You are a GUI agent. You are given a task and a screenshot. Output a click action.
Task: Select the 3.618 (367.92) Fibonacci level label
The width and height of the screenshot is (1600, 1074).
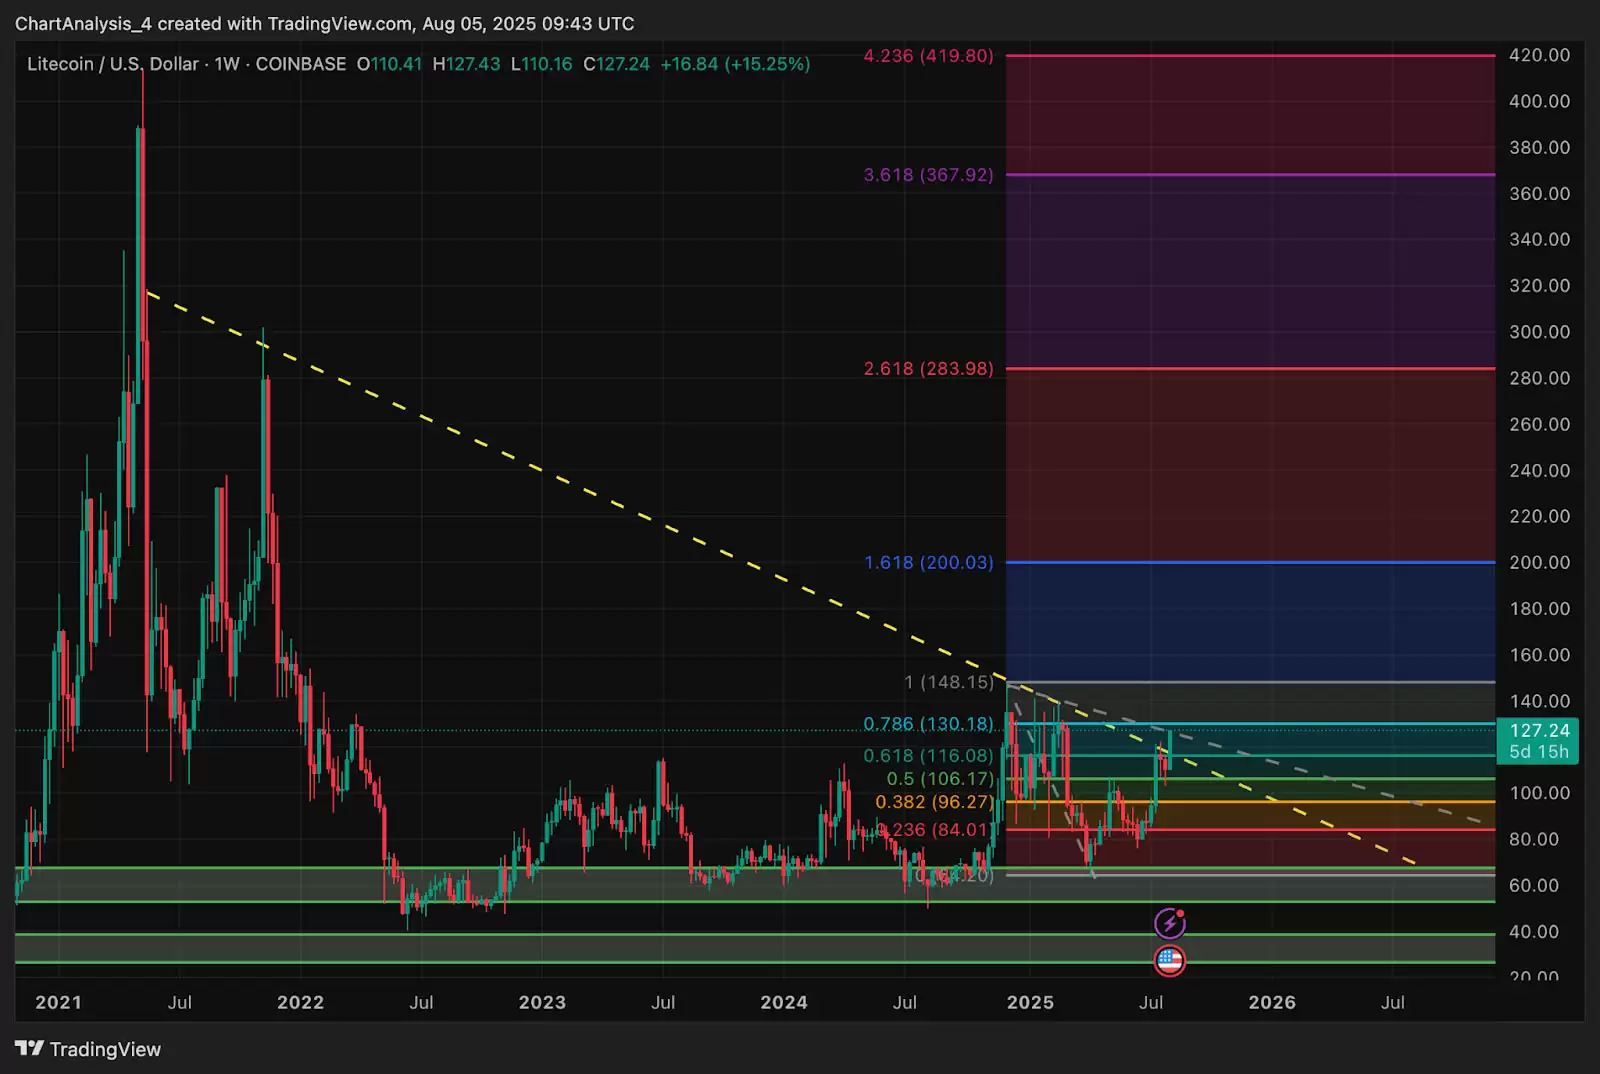pyautogui.click(x=928, y=175)
